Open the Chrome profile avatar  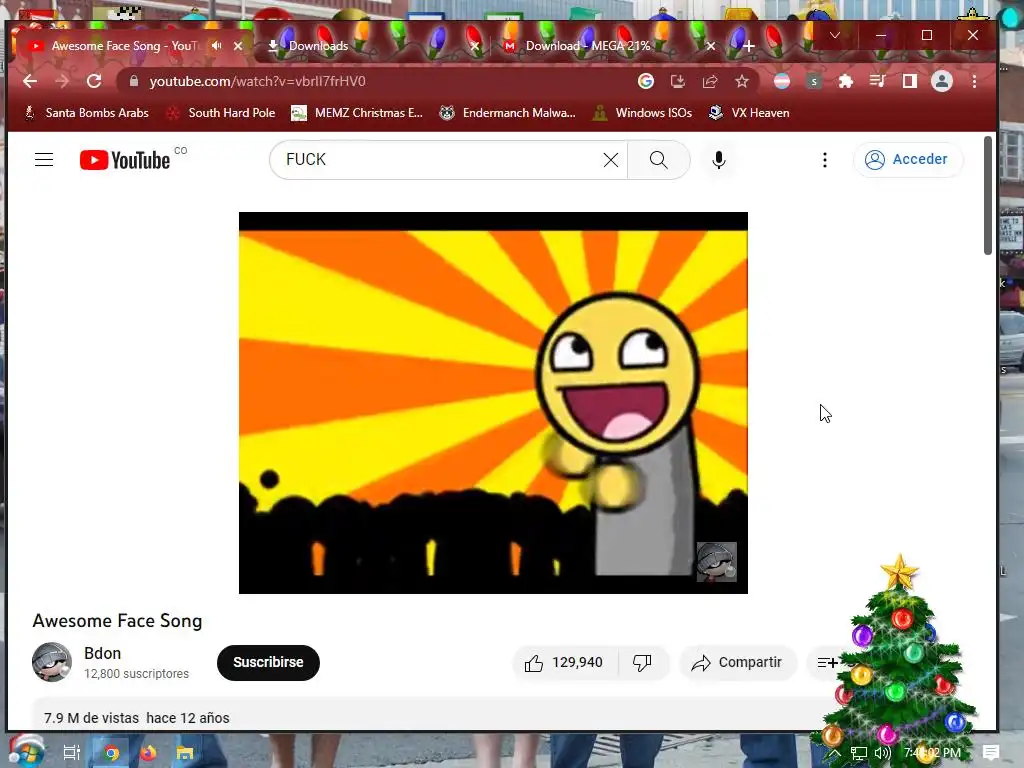pos(942,81)
